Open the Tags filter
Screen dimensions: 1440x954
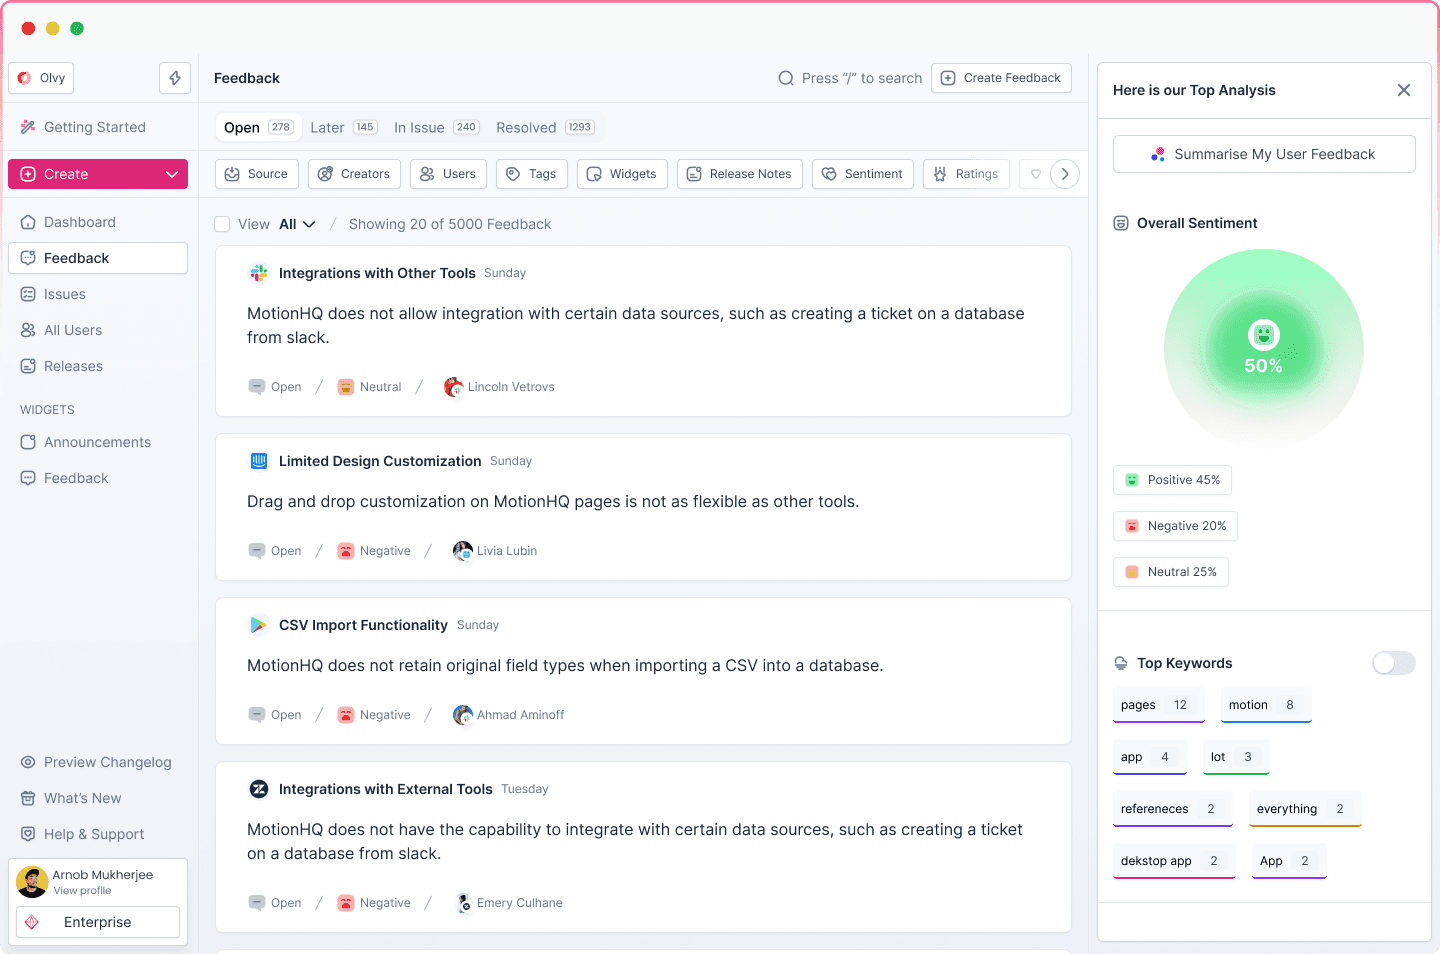(x=532, y=174)
